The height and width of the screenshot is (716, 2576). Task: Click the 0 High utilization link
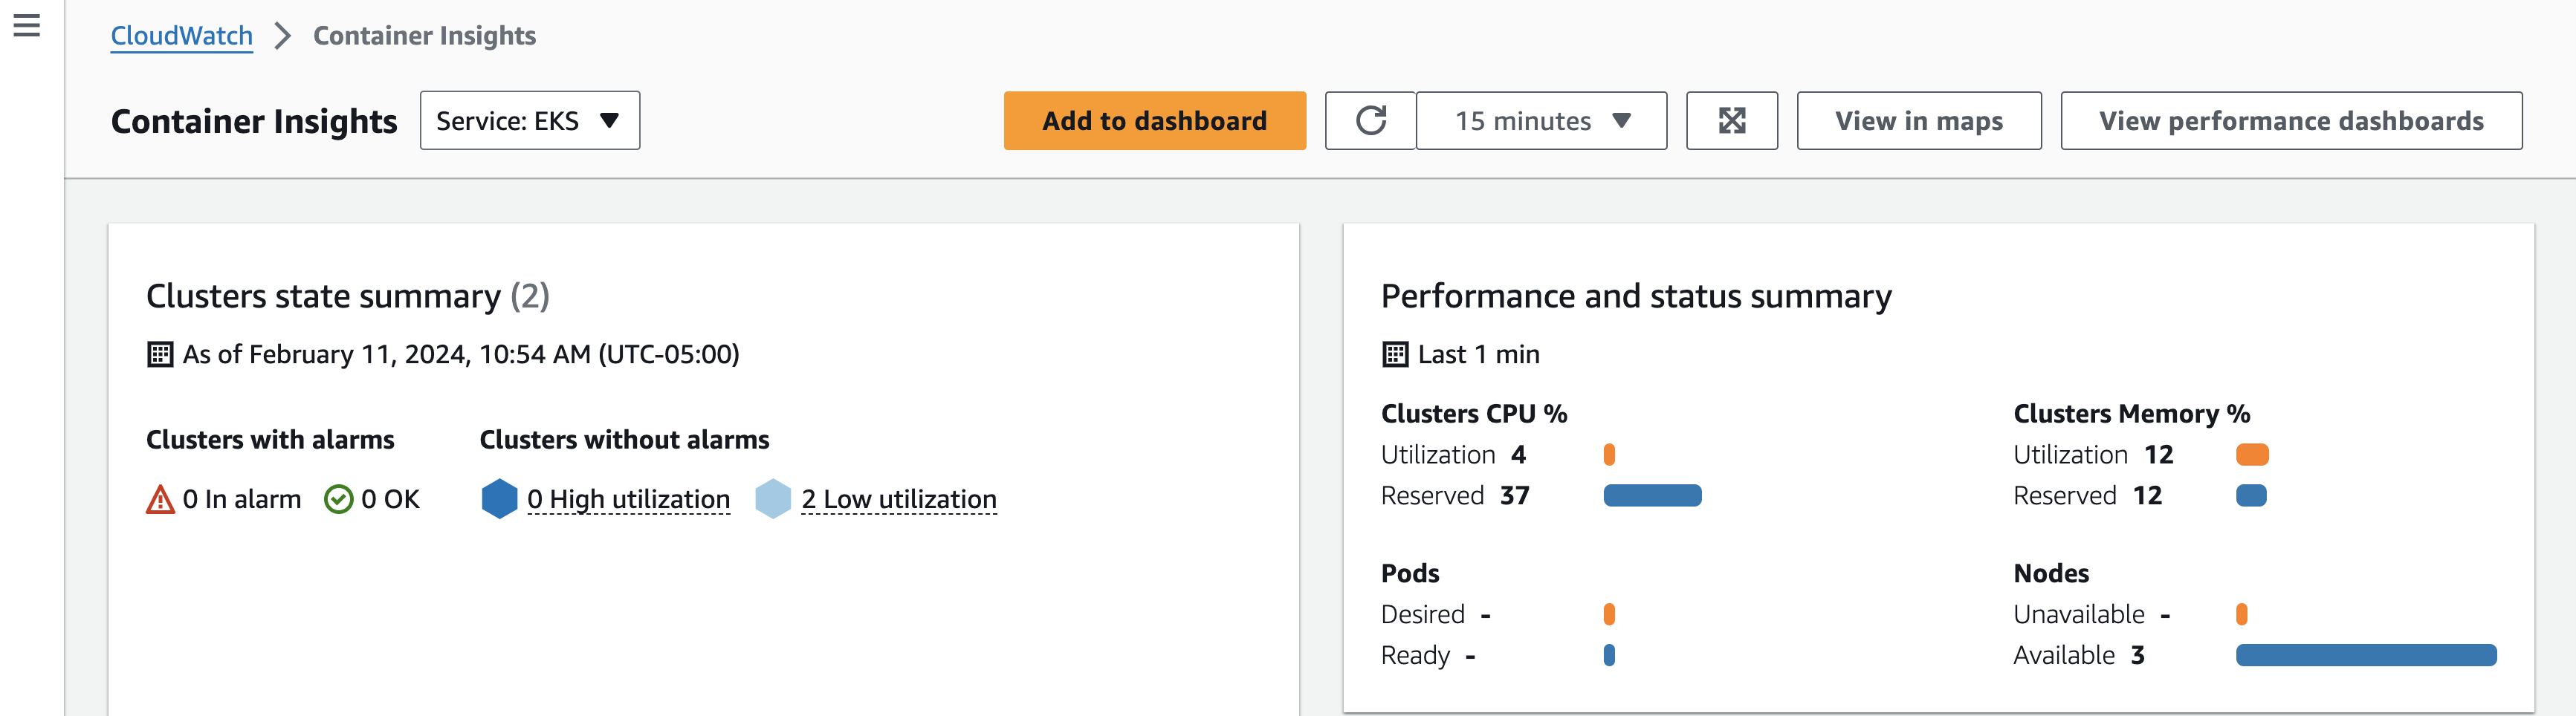coord(628,499)
